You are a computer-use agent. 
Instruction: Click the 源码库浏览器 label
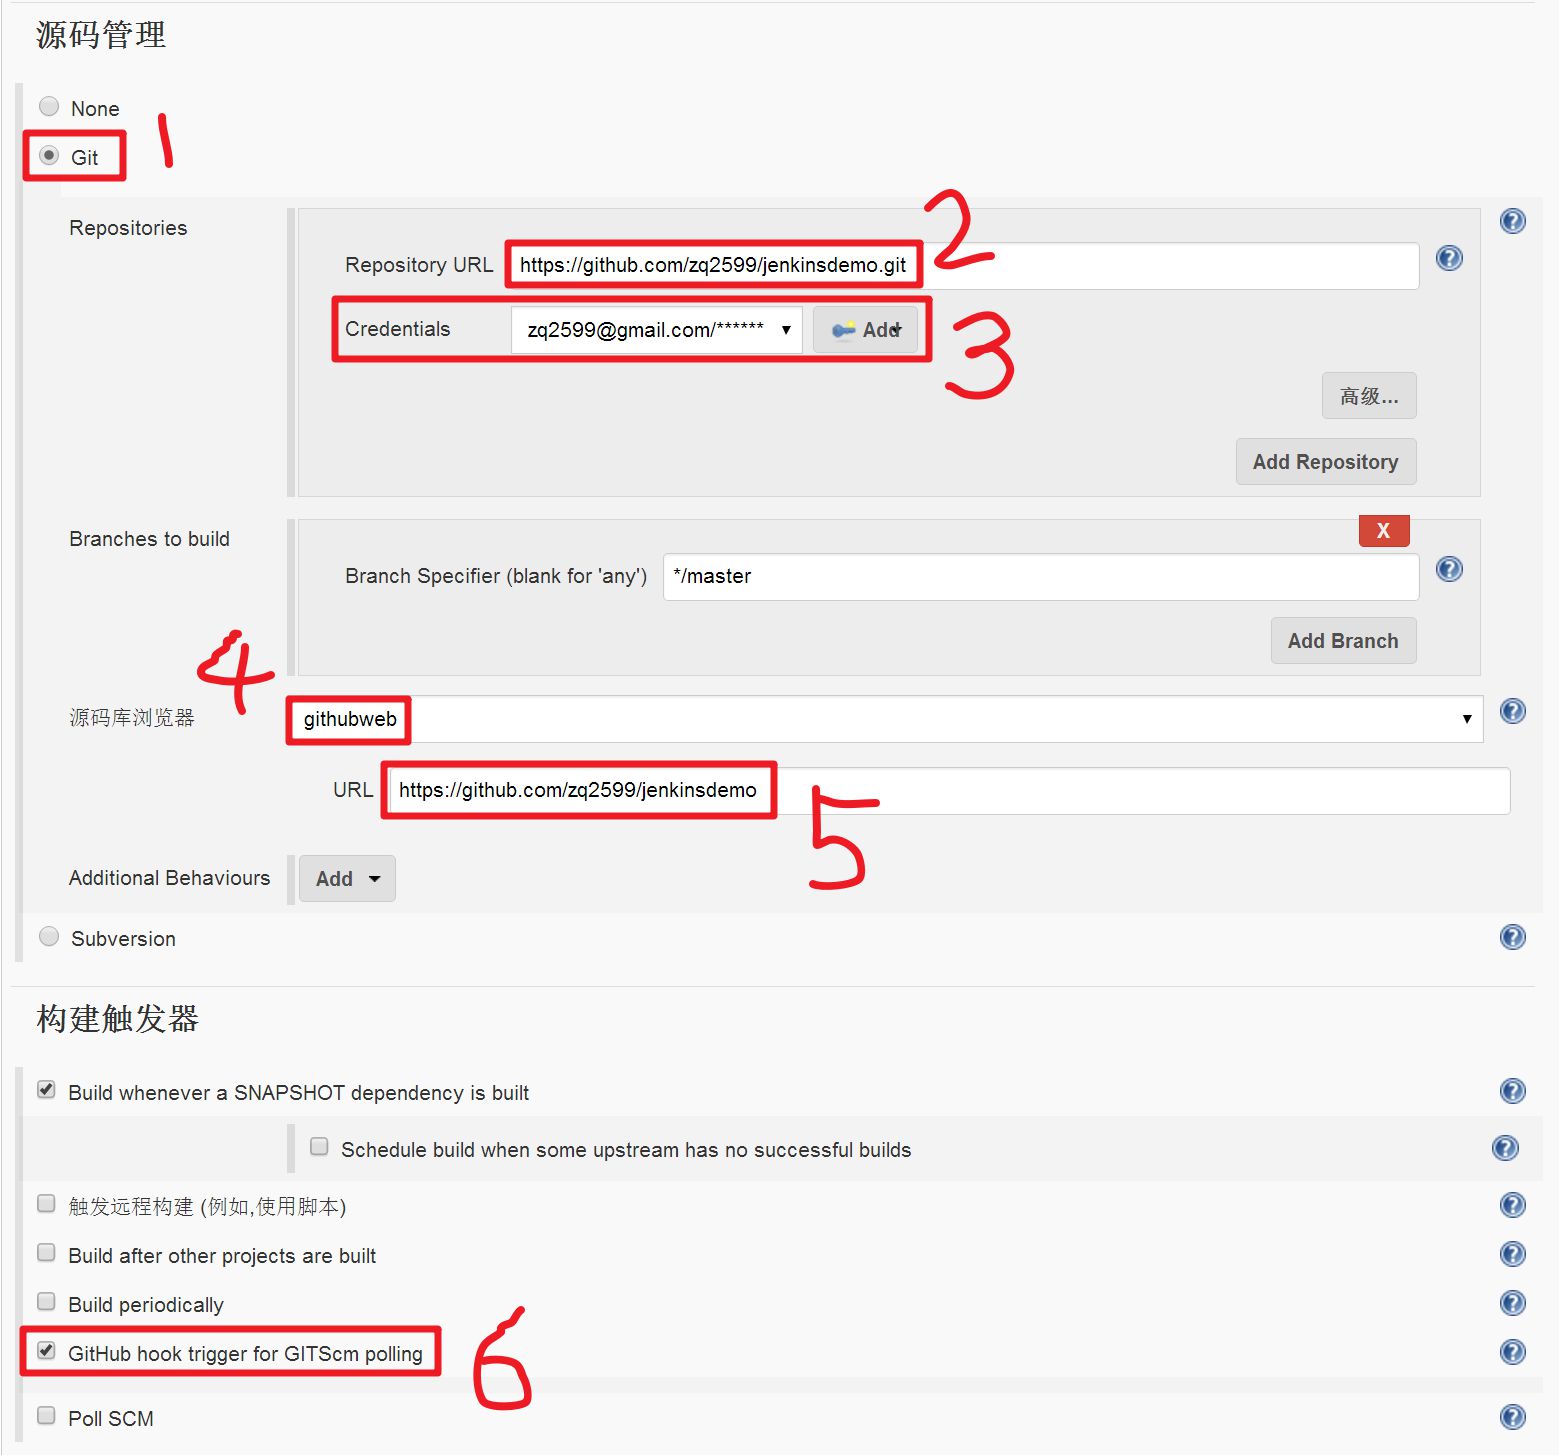(131, 718)
